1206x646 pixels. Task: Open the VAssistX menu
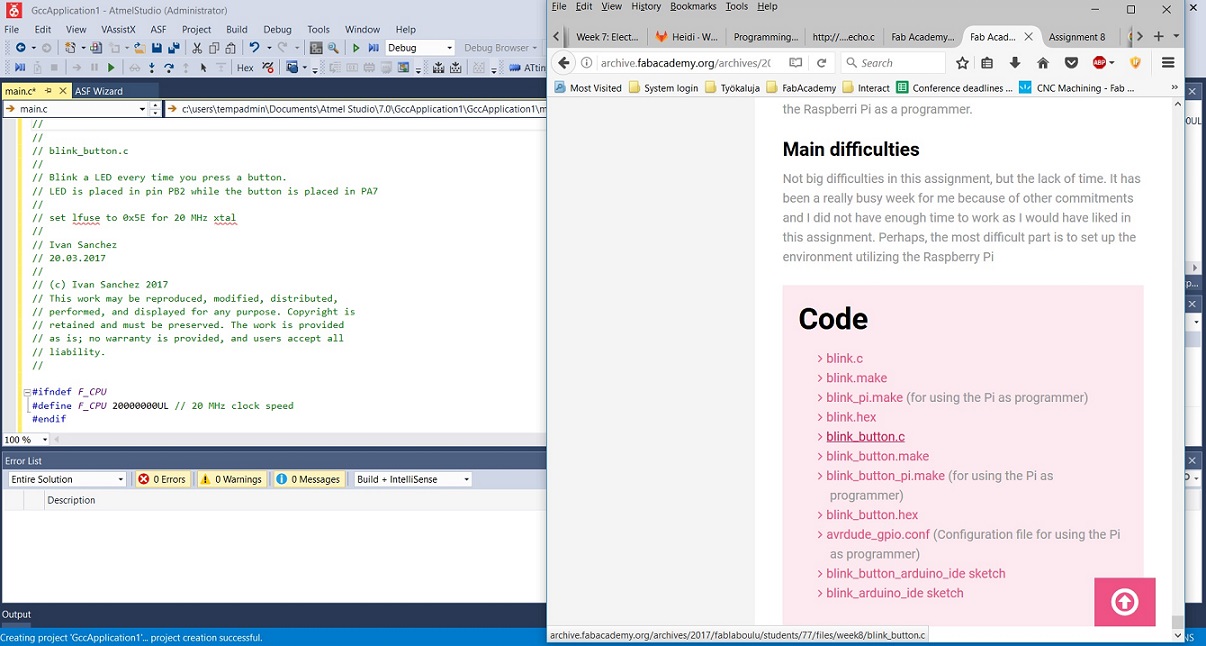click(118, 29)
